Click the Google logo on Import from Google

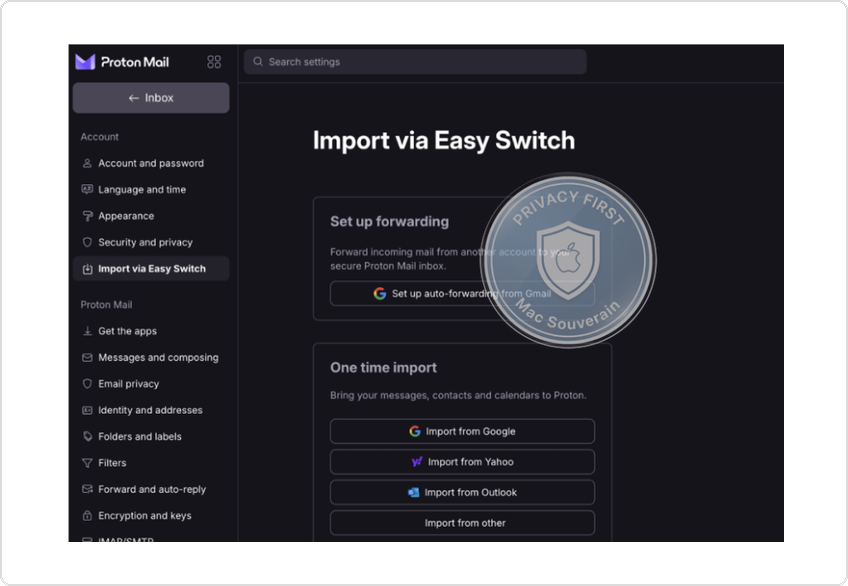(415, 431)
